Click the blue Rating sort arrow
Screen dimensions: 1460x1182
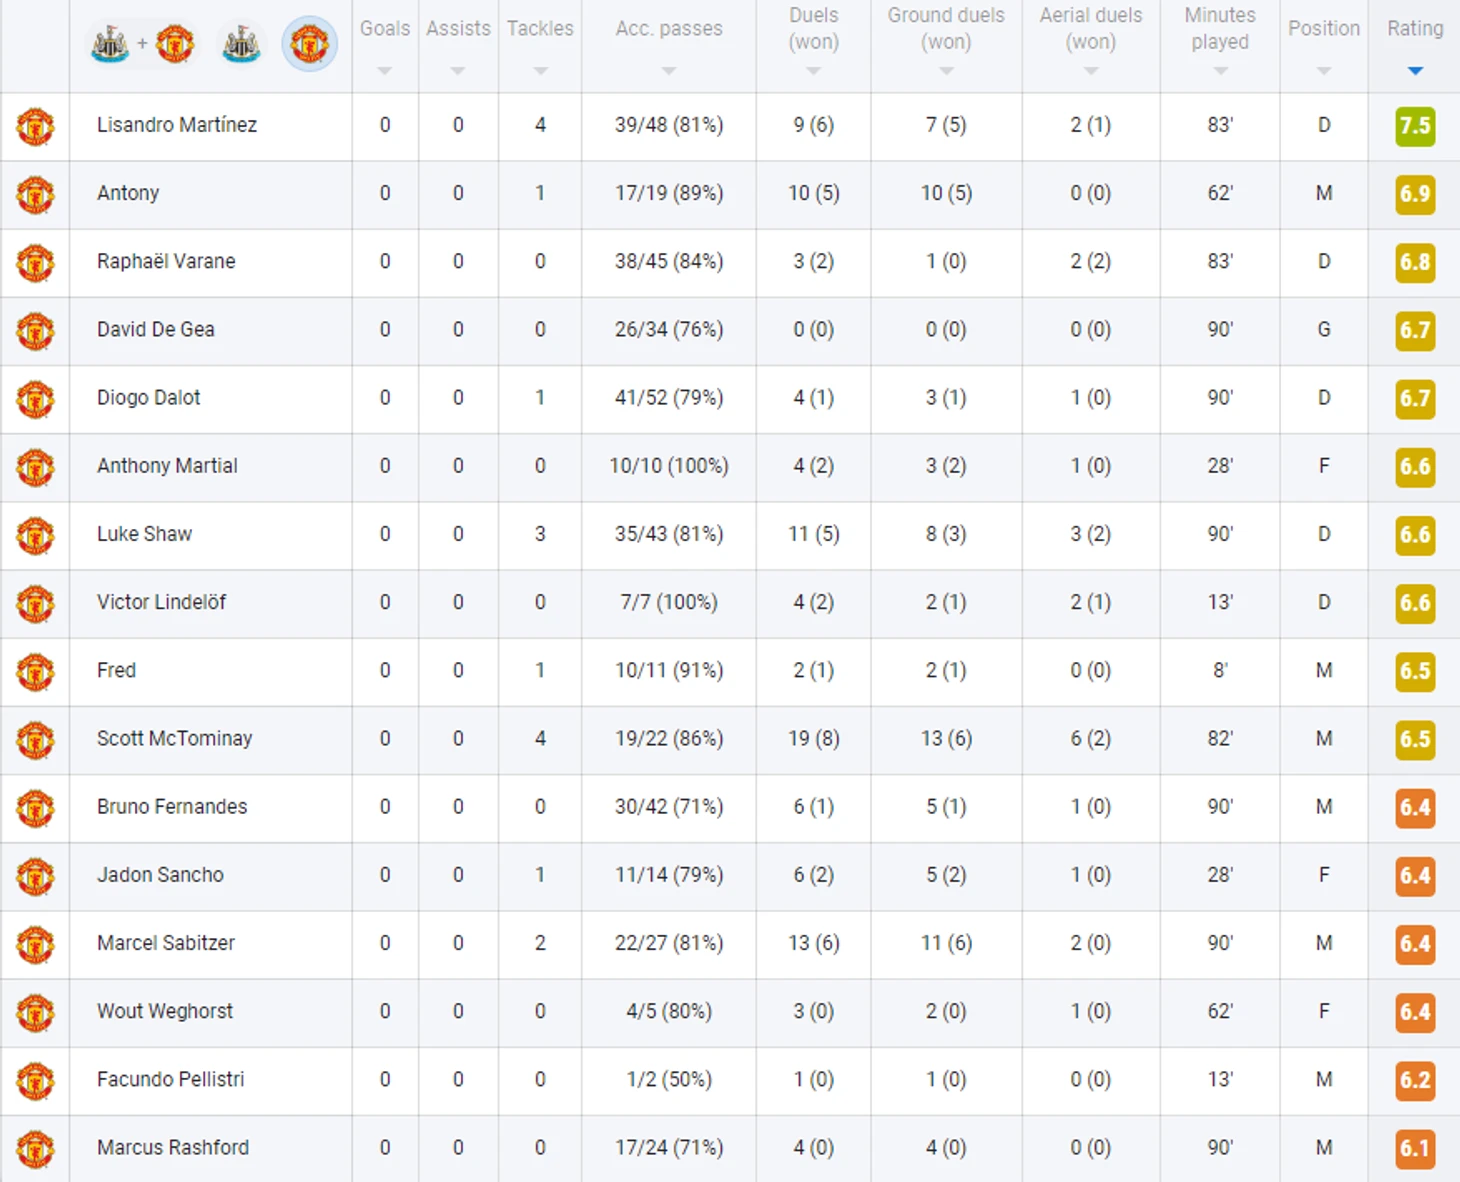pos(1415,71)
